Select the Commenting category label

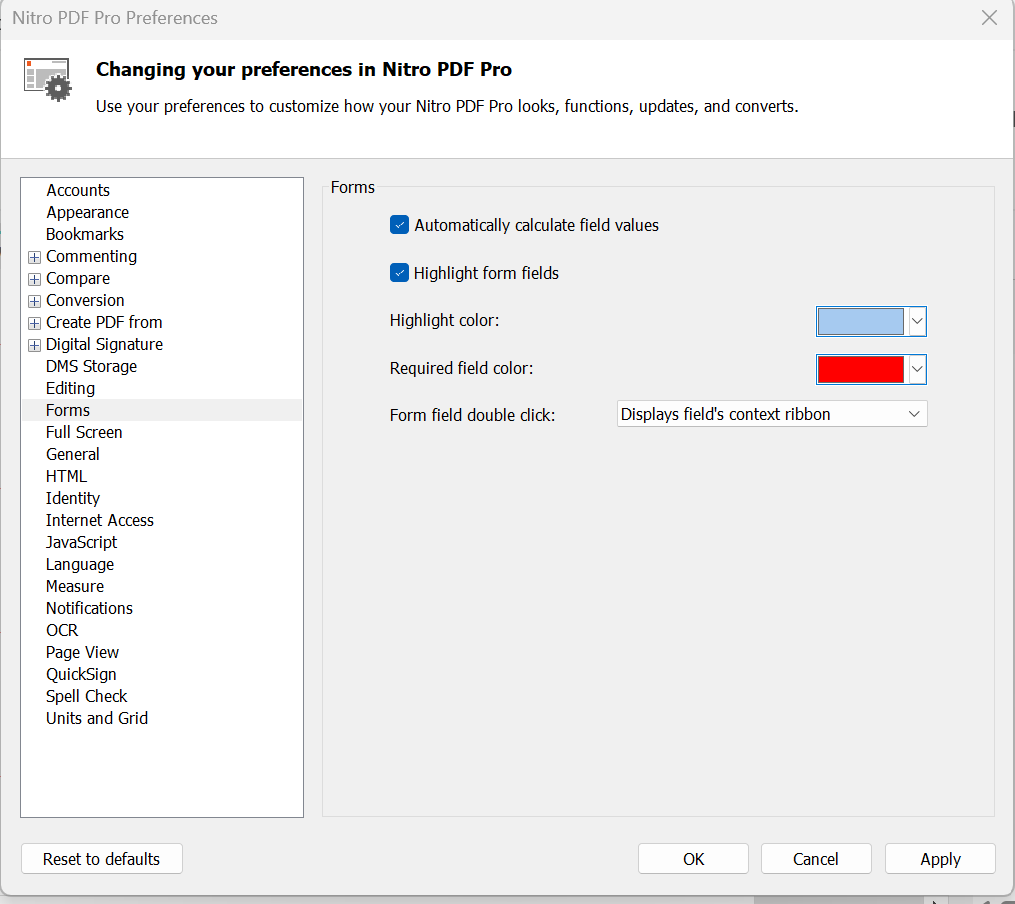pos(91,256)
